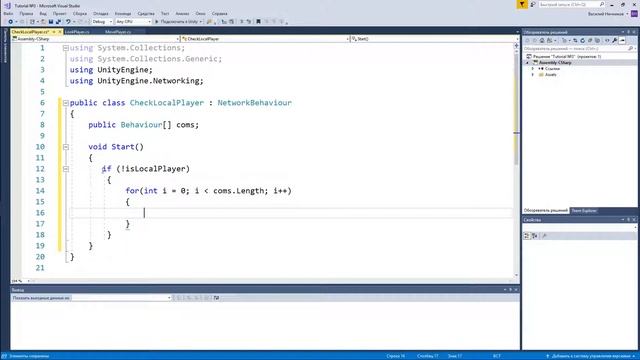Click the account avatar icon
Screen dimensions: 640x360
pos(634,13)
